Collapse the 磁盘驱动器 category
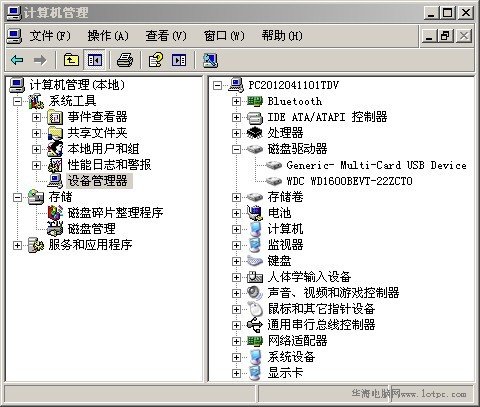Viewport: 480px width, 407px height. (x=236, y=149)
